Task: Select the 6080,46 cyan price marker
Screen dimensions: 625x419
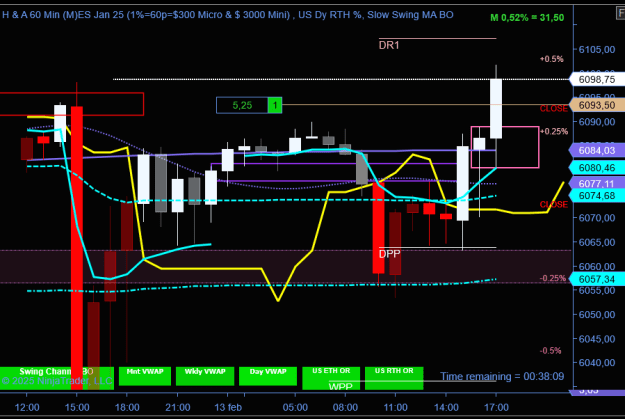Action: tap(597, 168)
